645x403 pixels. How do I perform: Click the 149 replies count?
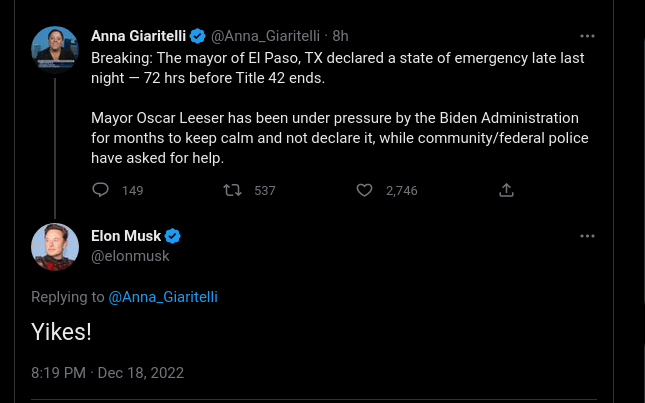click(132, 190)
